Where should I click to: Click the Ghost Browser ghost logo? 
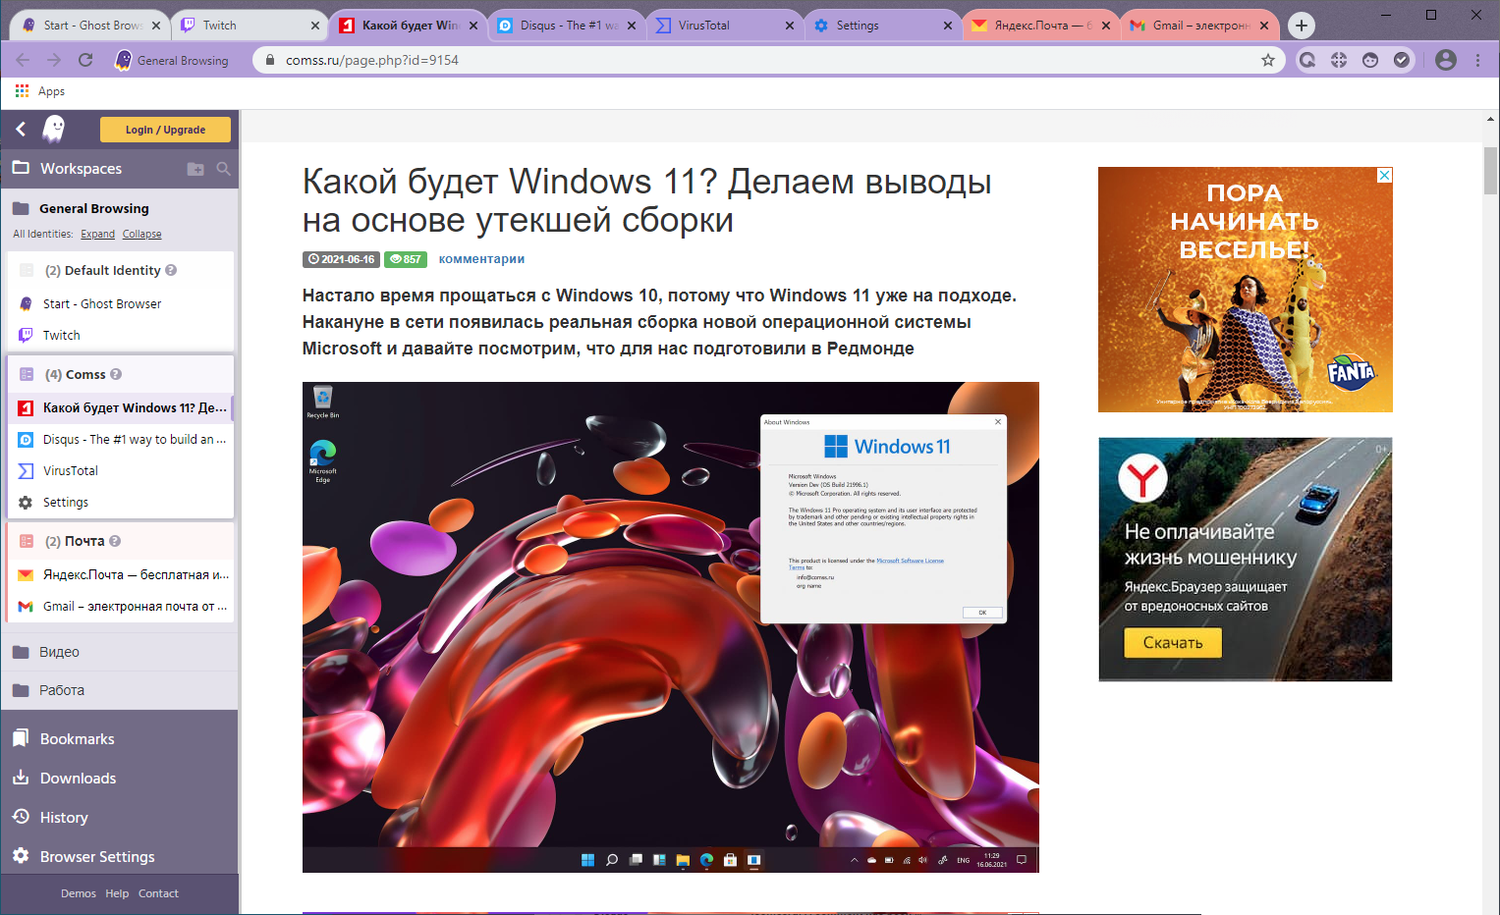pyautogui.click(x=54, y=129)
